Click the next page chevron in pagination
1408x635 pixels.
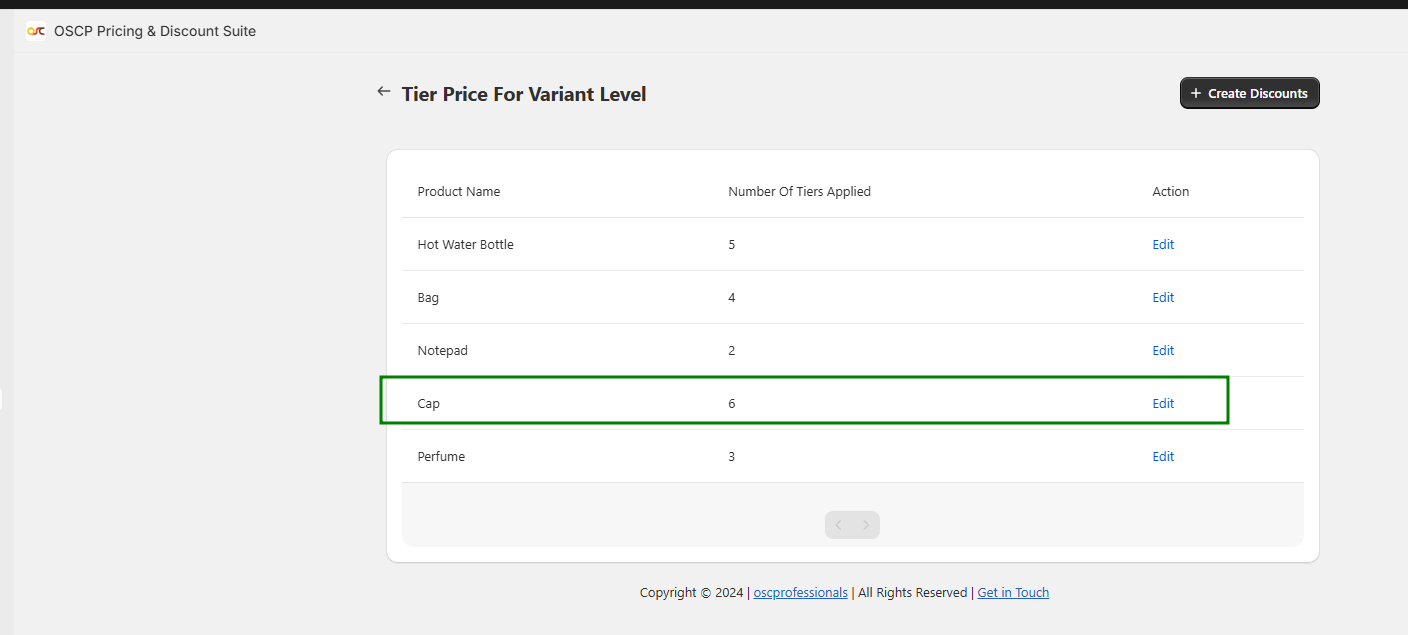click(866, 525)
